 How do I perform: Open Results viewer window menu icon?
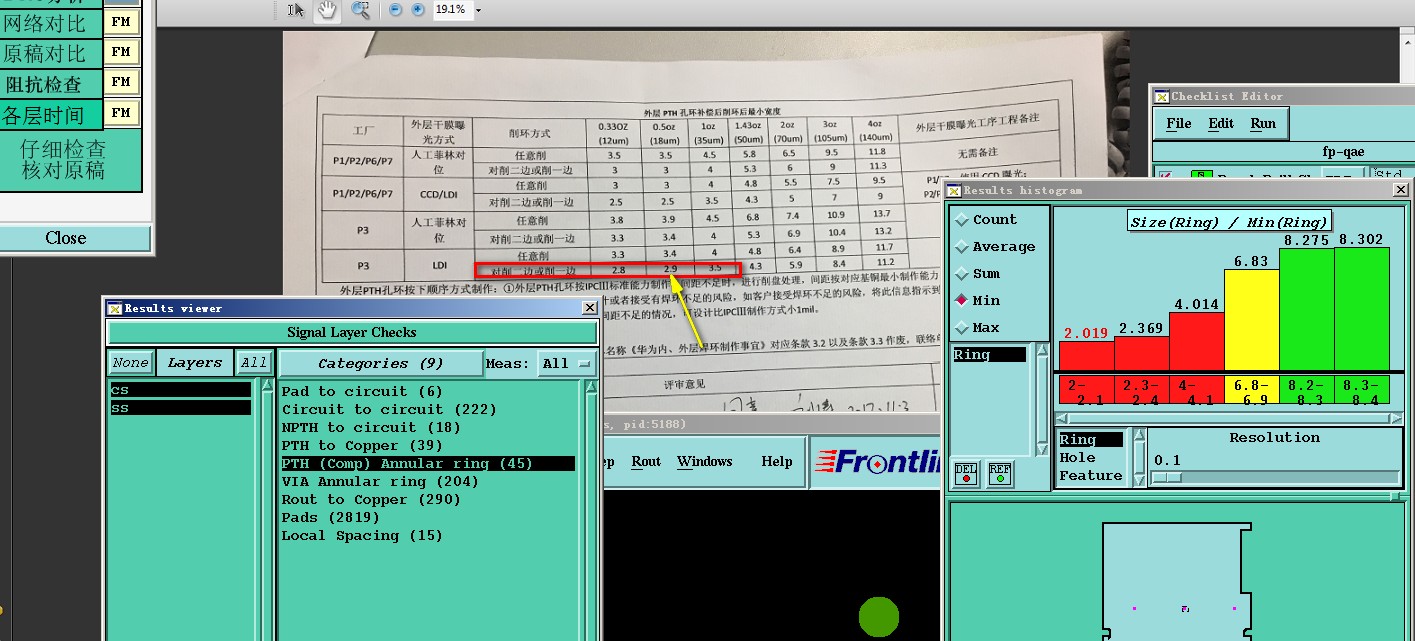[114, 309]
